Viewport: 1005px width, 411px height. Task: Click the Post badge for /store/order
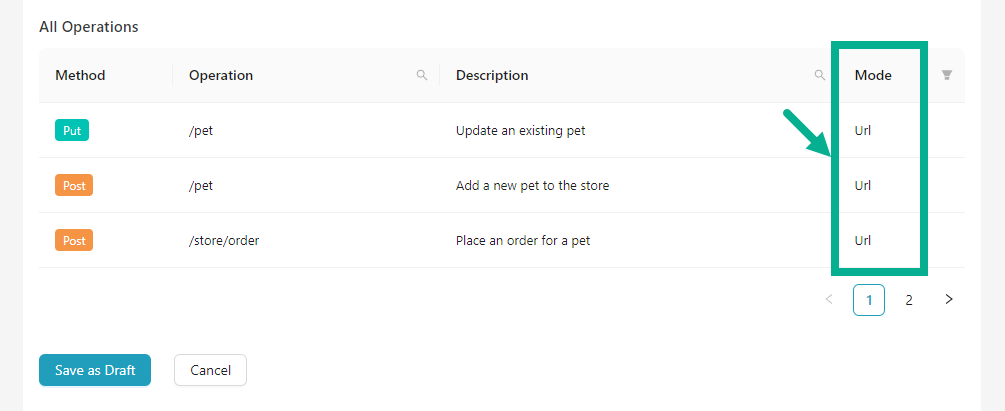(74, 240)
